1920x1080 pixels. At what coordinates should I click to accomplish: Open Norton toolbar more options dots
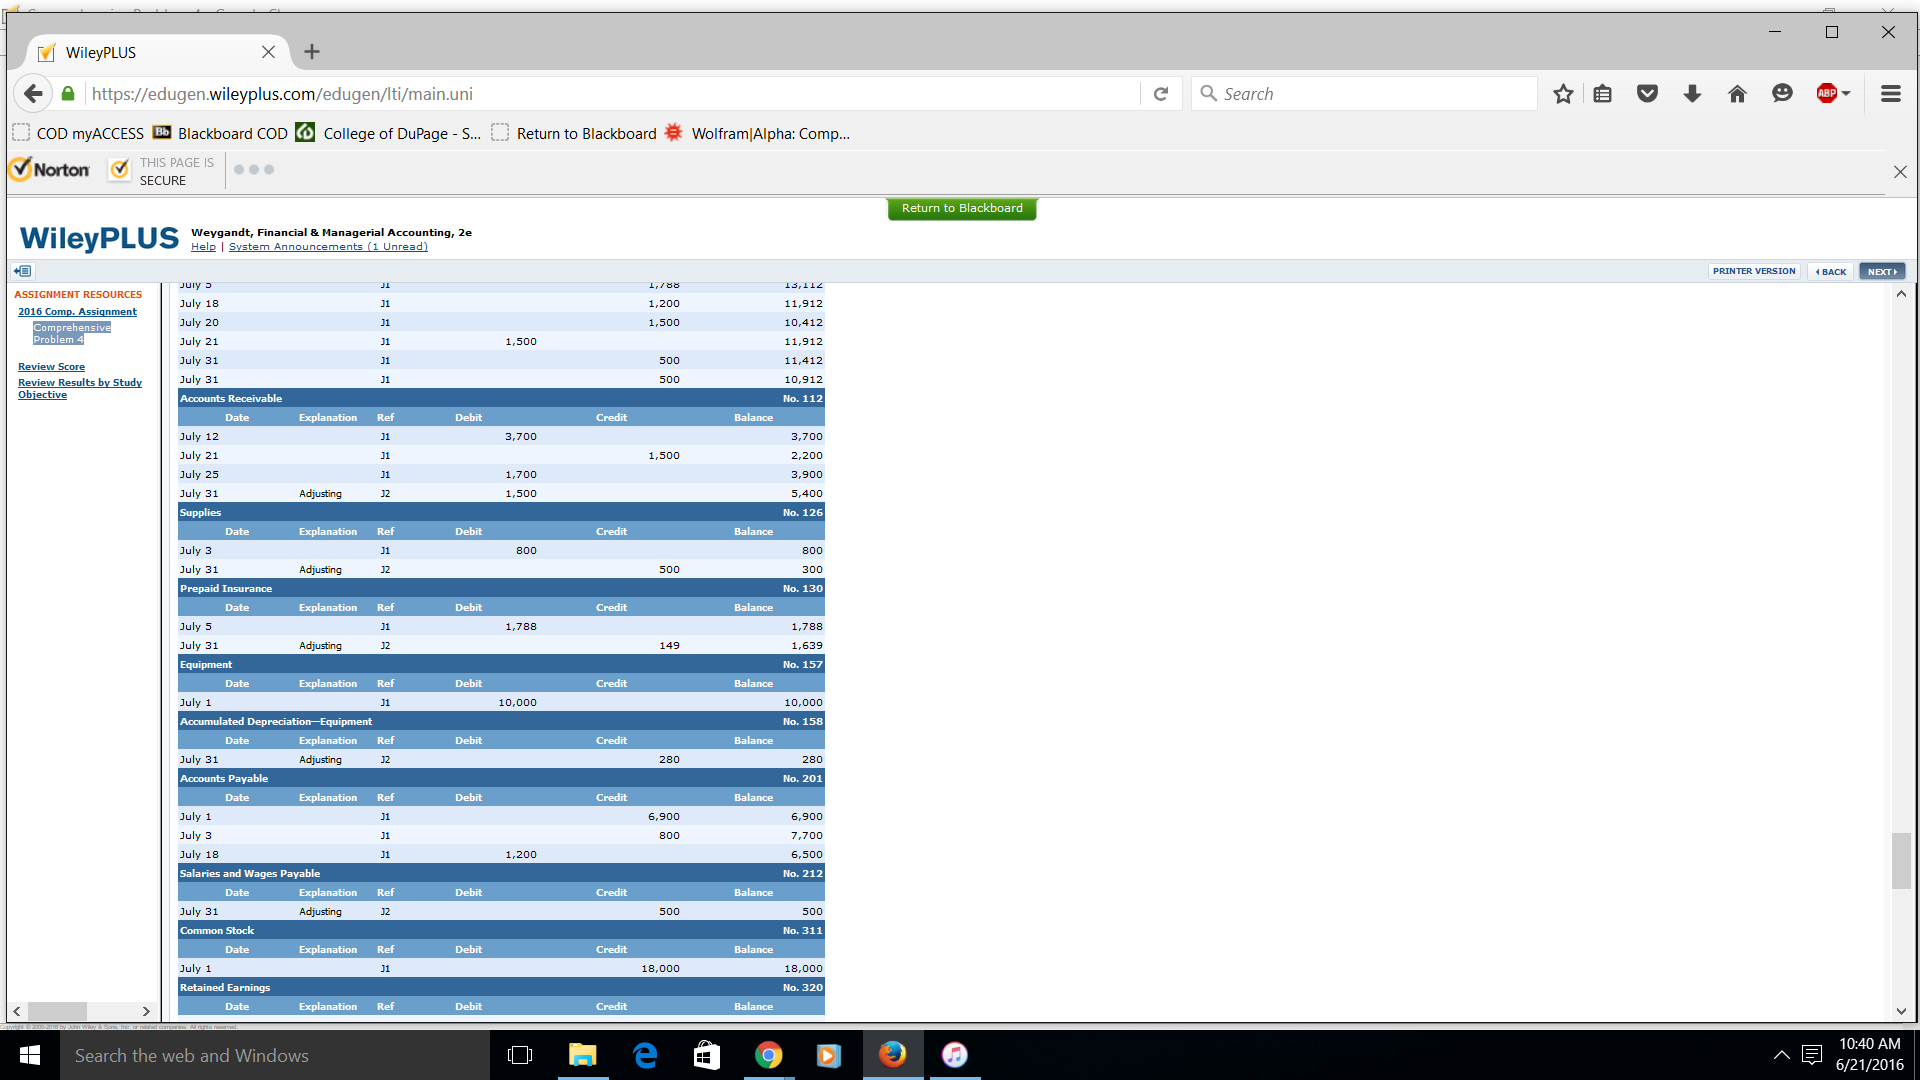pyautogui.click(x=254, y=170)
